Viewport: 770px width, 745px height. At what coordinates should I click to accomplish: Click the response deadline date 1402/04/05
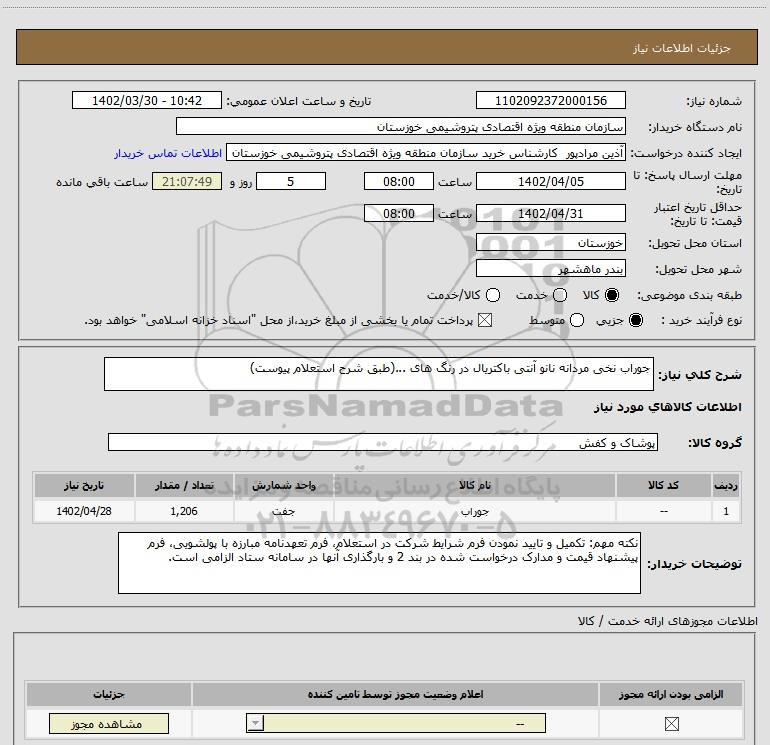click(x=550, y=182)
